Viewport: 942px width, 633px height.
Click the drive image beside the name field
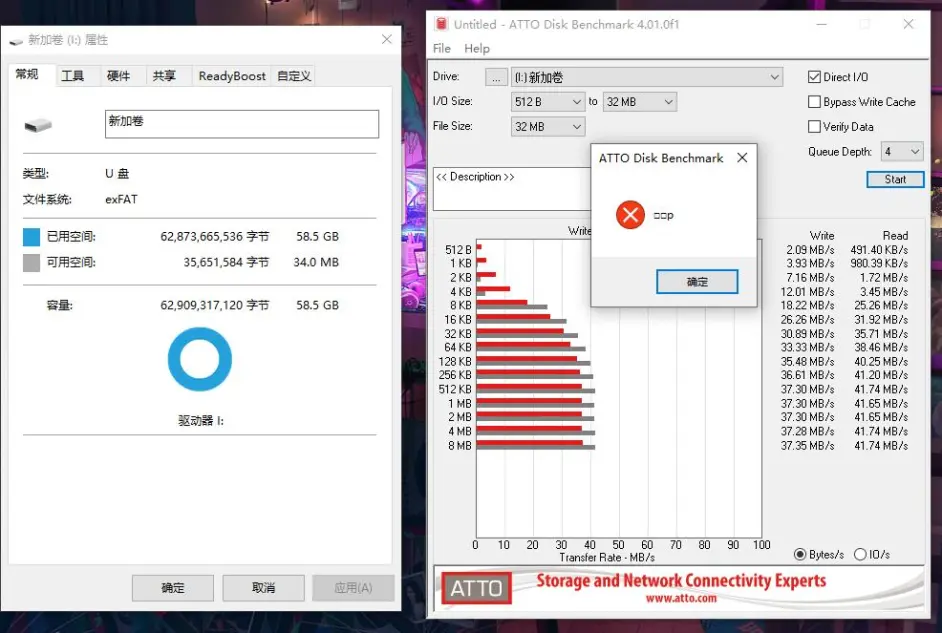pos(38,125)
